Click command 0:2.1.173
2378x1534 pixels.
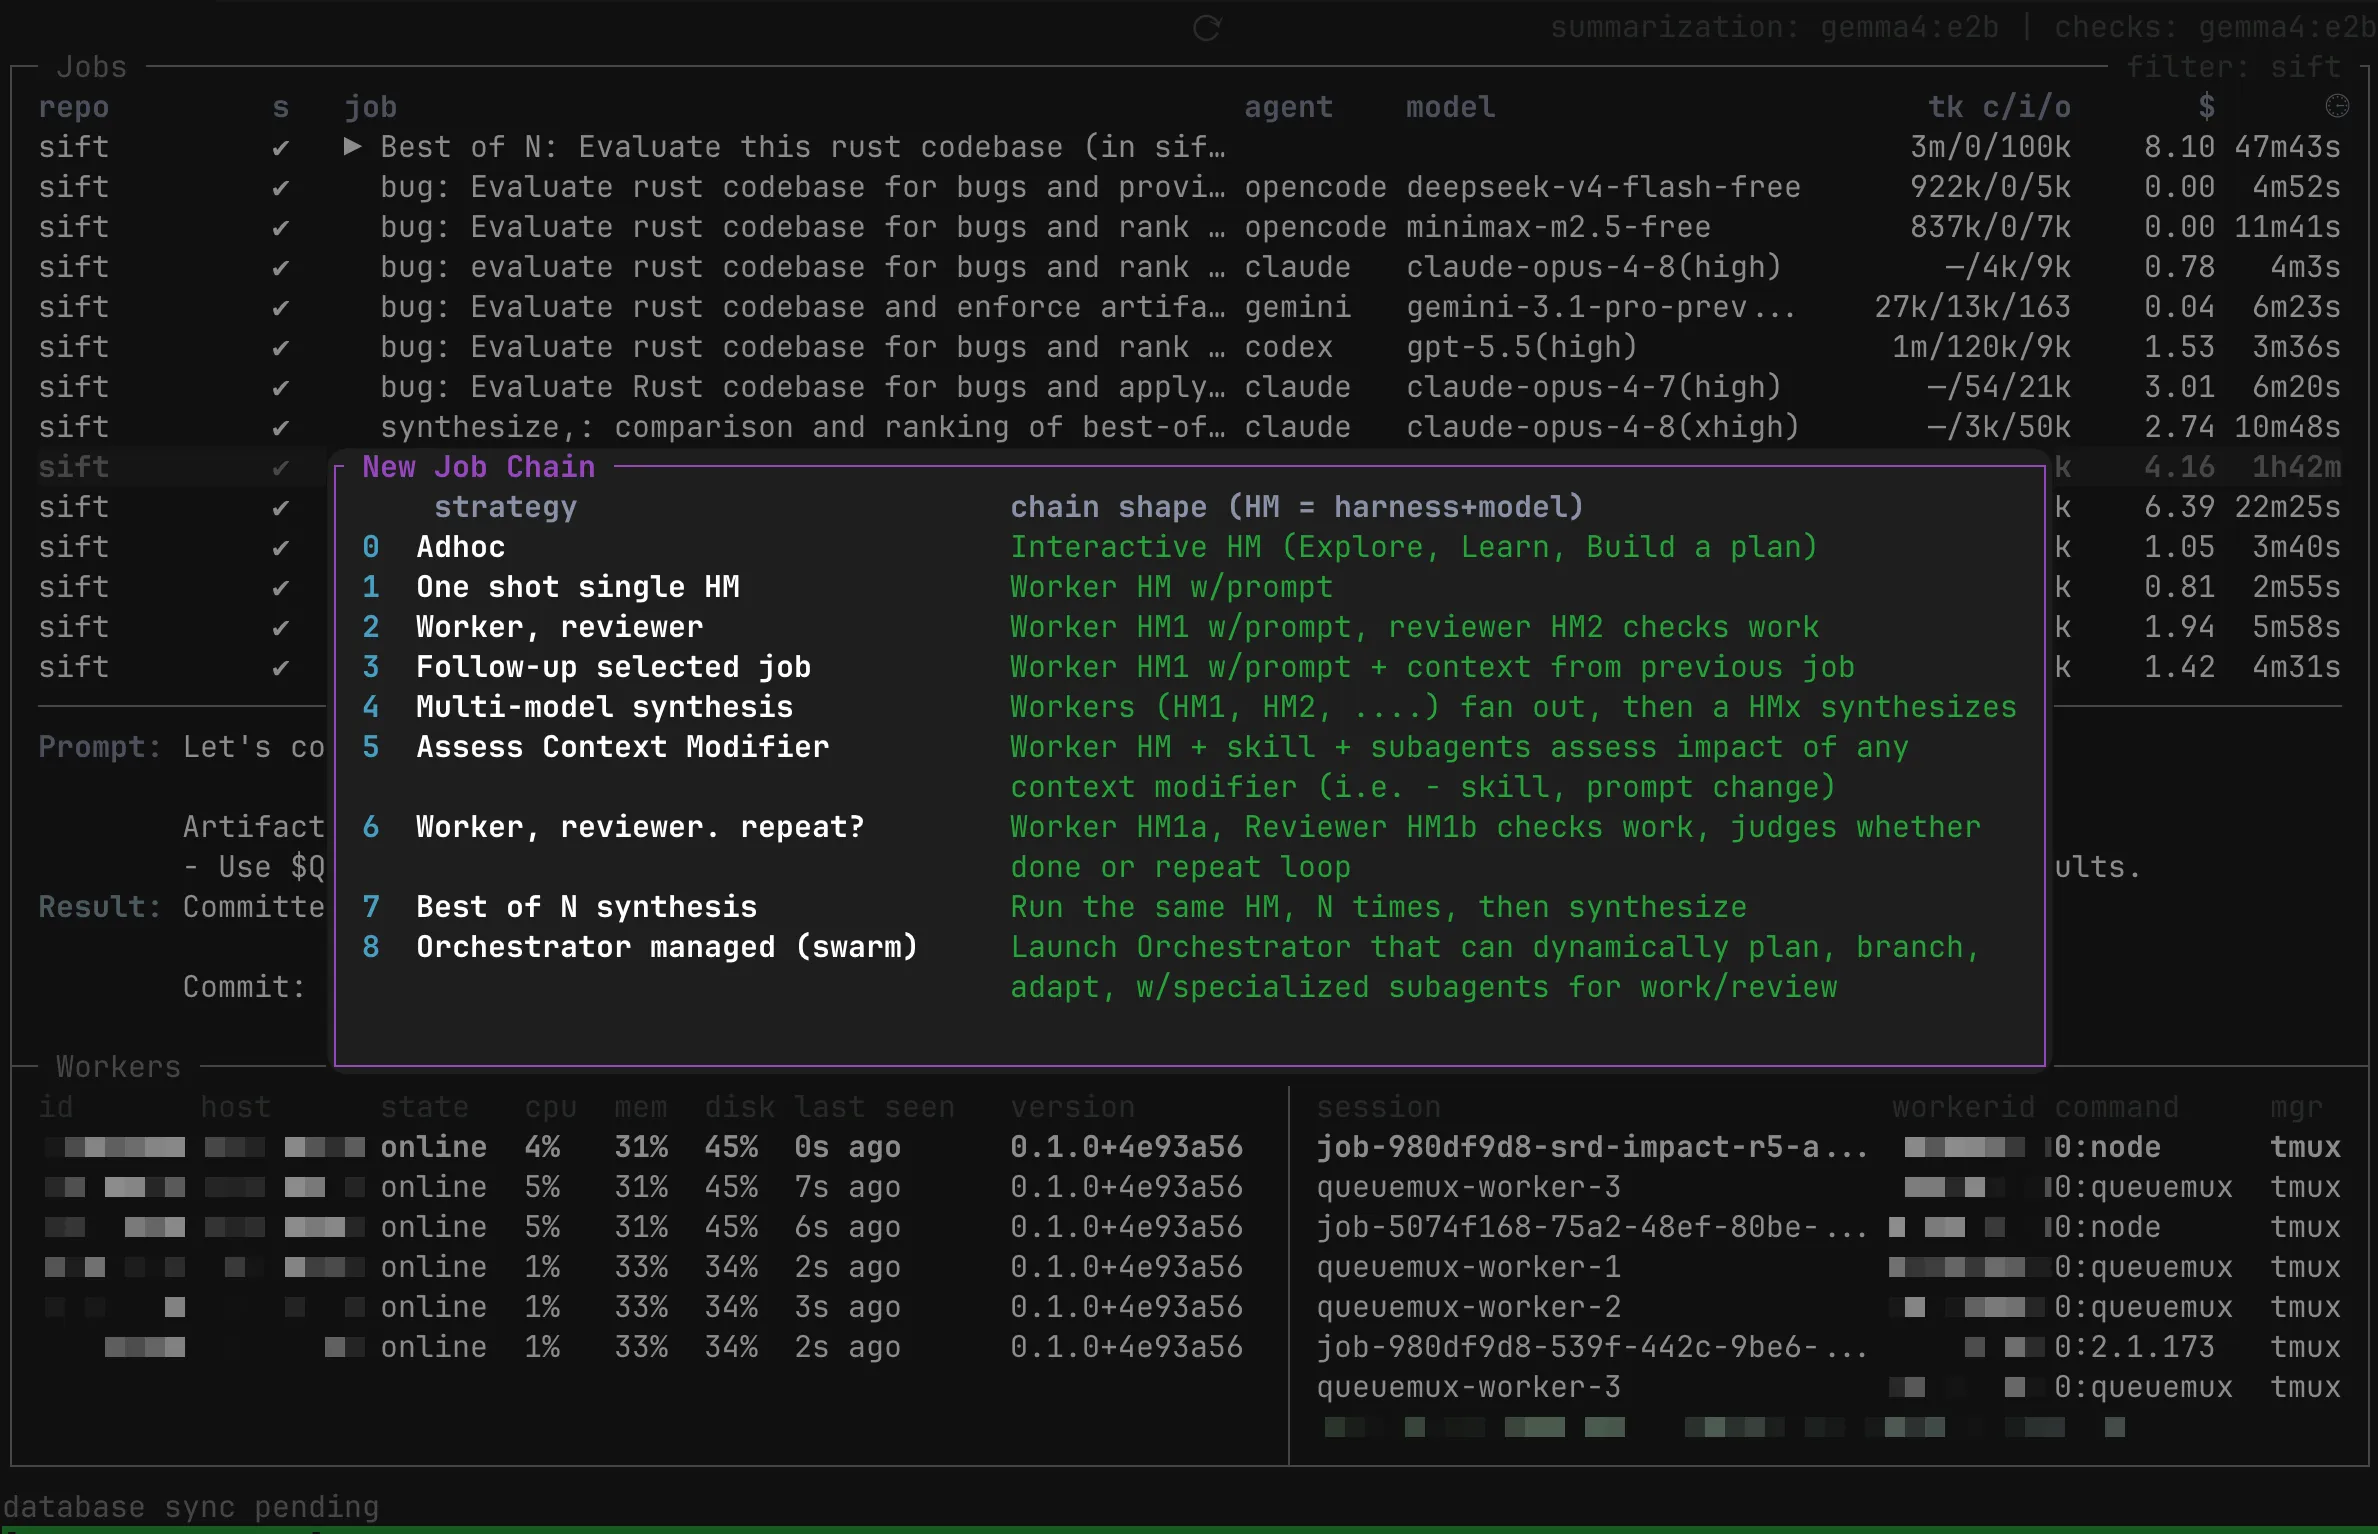[2135, 1347]
